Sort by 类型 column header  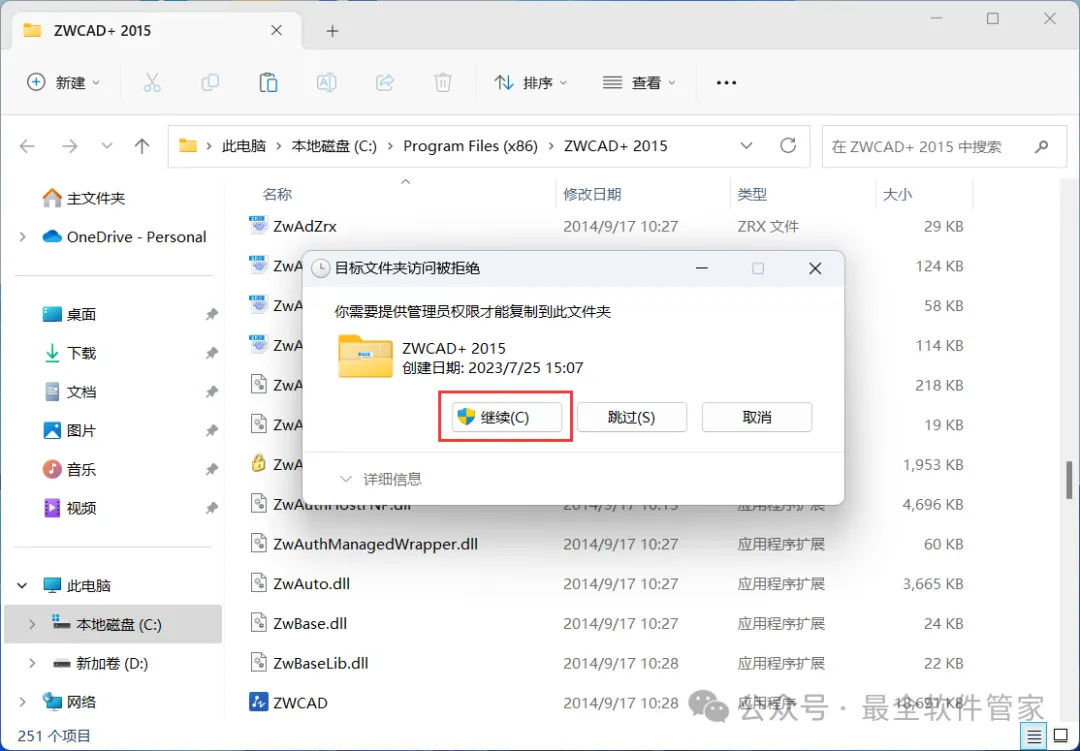752,194
